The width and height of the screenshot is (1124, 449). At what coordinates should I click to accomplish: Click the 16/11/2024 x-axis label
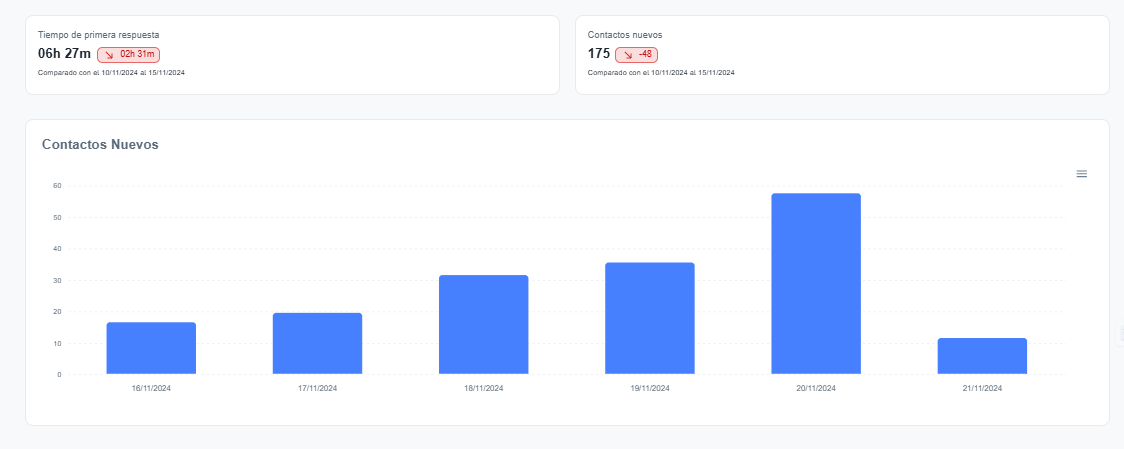[151, 387]
